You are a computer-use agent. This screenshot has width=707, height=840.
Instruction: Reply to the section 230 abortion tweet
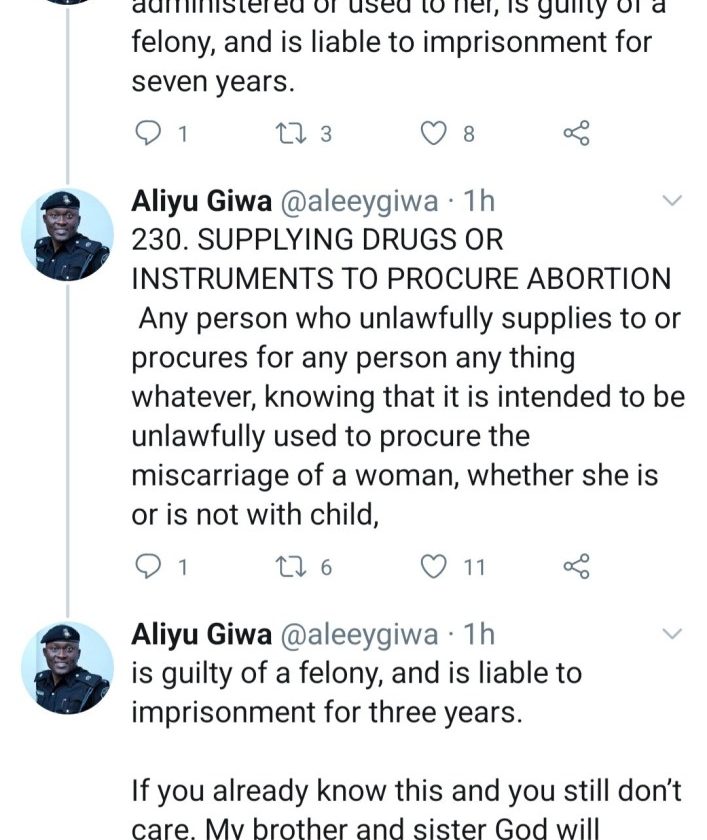point(147,567)
